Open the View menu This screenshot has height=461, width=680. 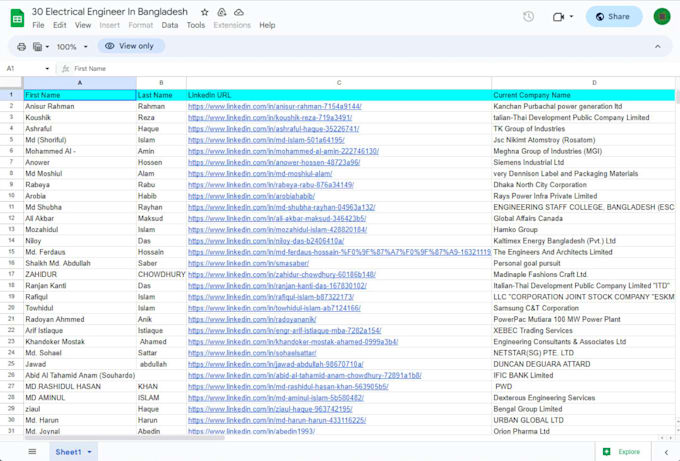click(83, 25)
